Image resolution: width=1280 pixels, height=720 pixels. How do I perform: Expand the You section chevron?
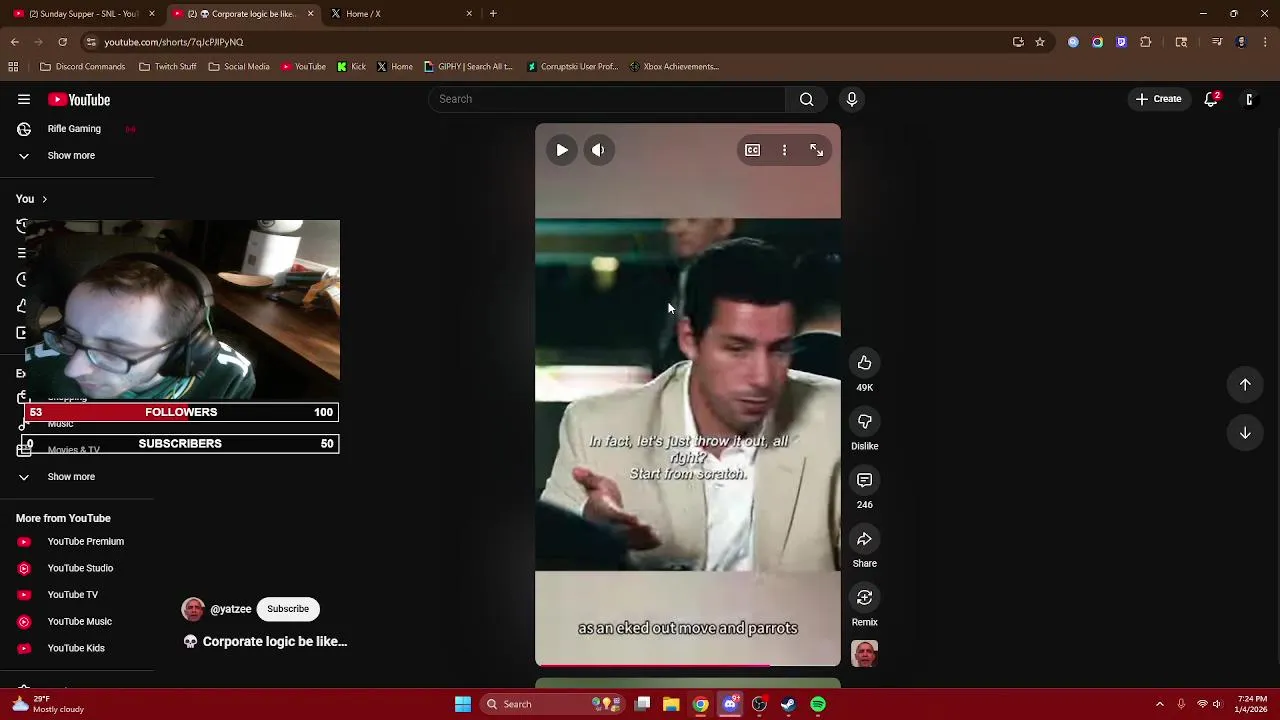click(44, 199)
